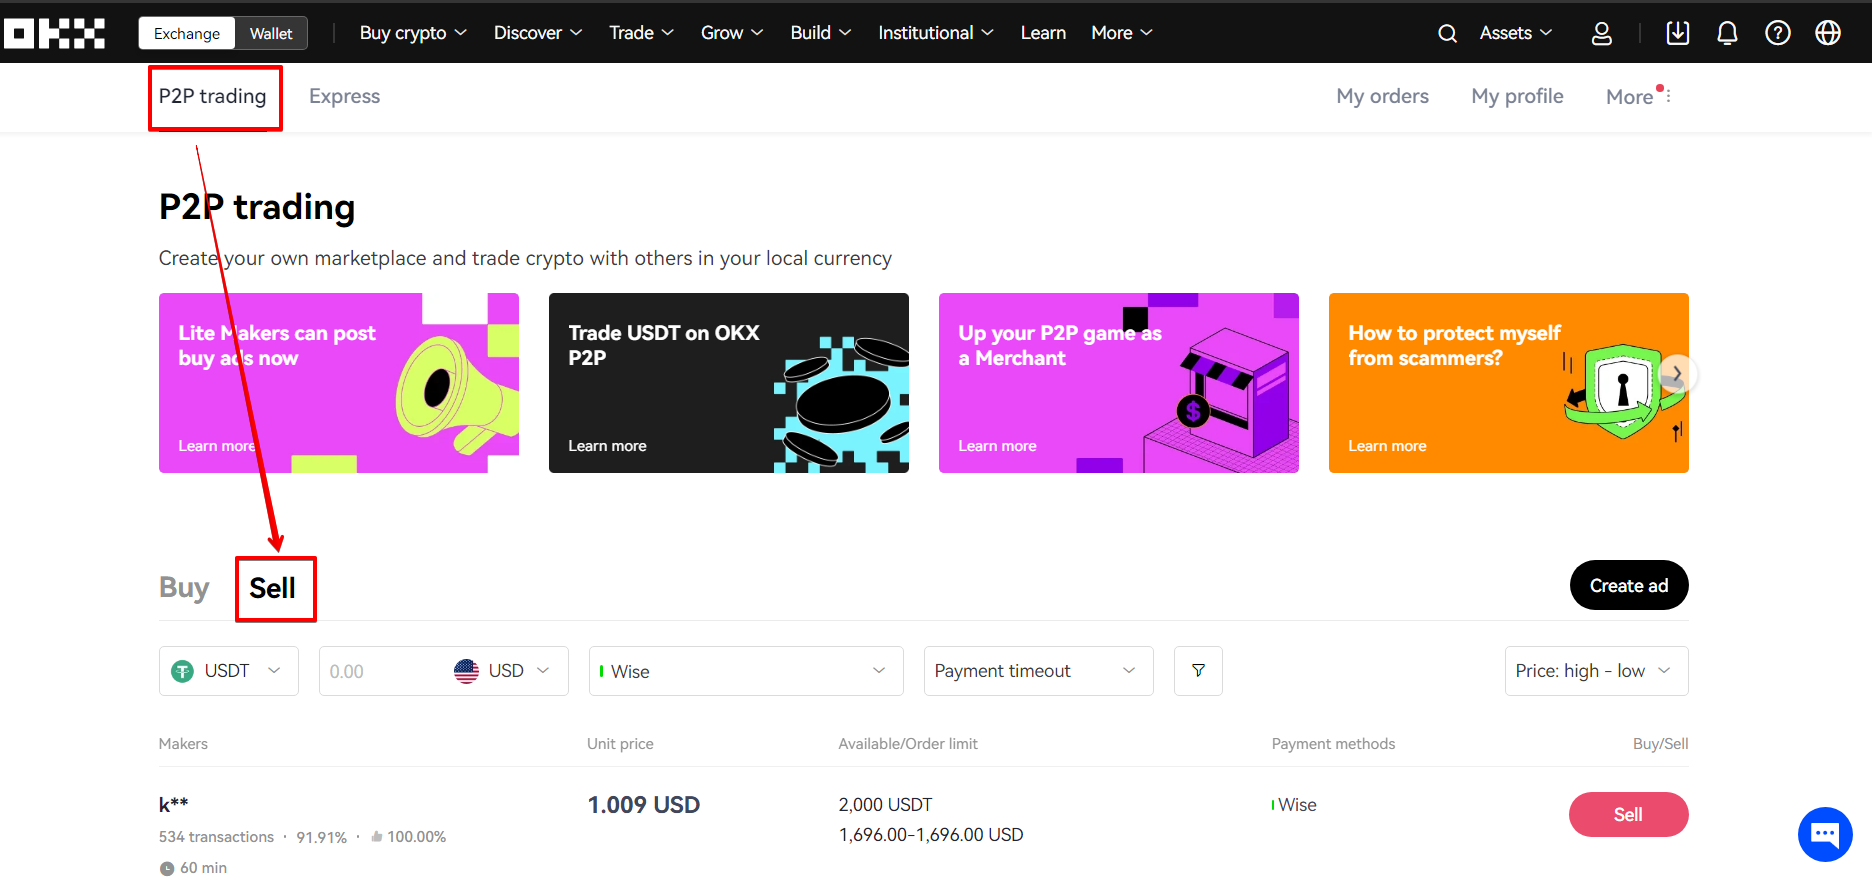Open the live chat support bubble
1872x881 pixels.
pyautogui.click(x=1825, y=833)
